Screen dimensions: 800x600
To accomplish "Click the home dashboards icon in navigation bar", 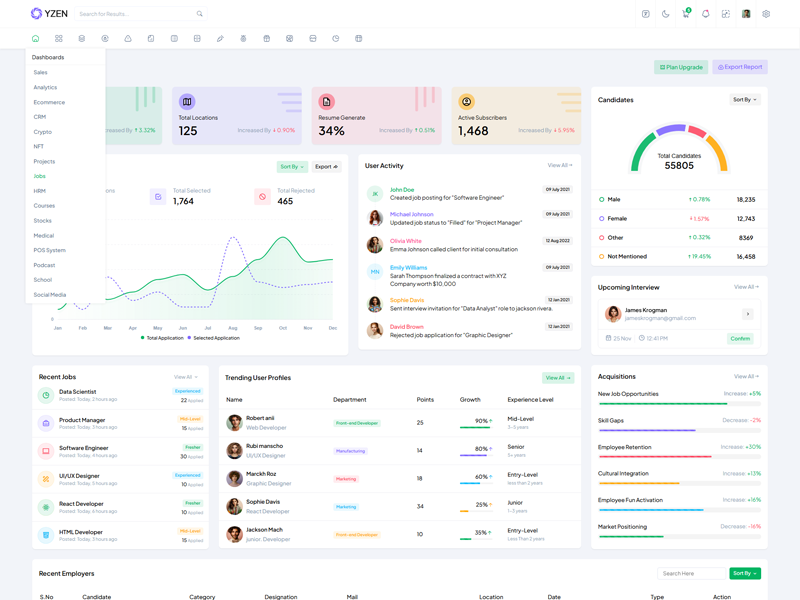I will (36, 39).
